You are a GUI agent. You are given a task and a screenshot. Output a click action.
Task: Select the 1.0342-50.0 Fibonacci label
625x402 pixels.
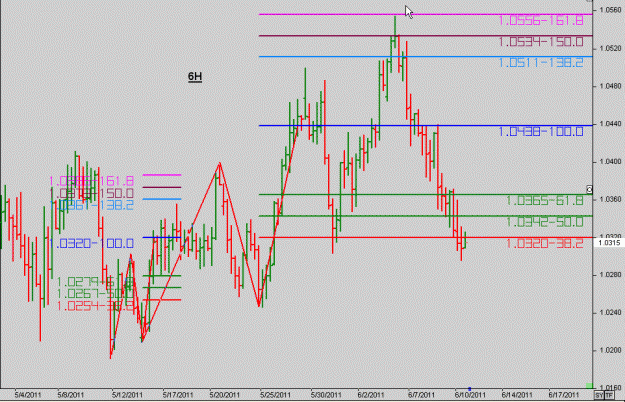[545, 222]
